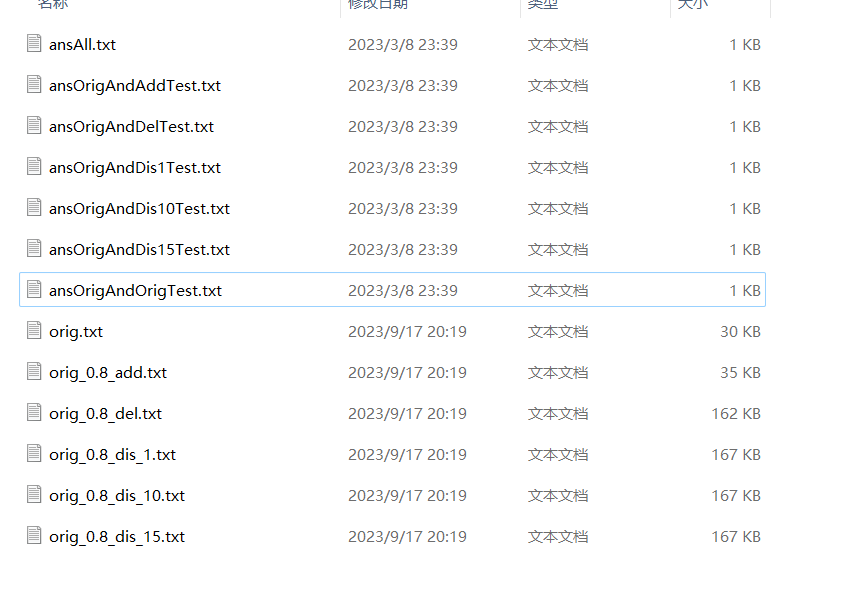Select the orig_0.8_add.txt file icon
Image resolution: width=866 pixels, height=612 pixels.
coord(34,371)
